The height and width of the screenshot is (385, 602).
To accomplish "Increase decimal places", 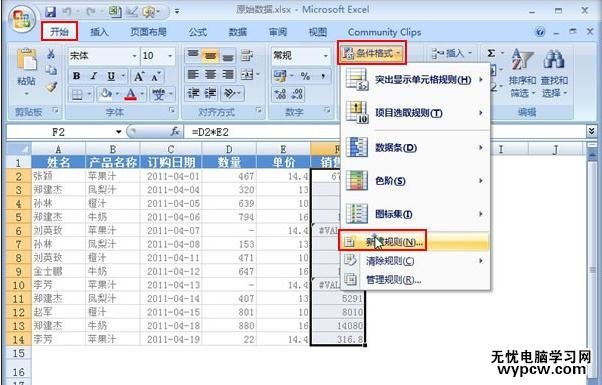I will point(280,94).
